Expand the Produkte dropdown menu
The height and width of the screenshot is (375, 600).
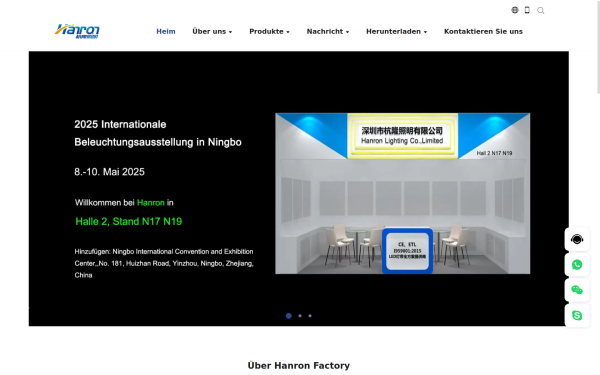pos(269,31)
